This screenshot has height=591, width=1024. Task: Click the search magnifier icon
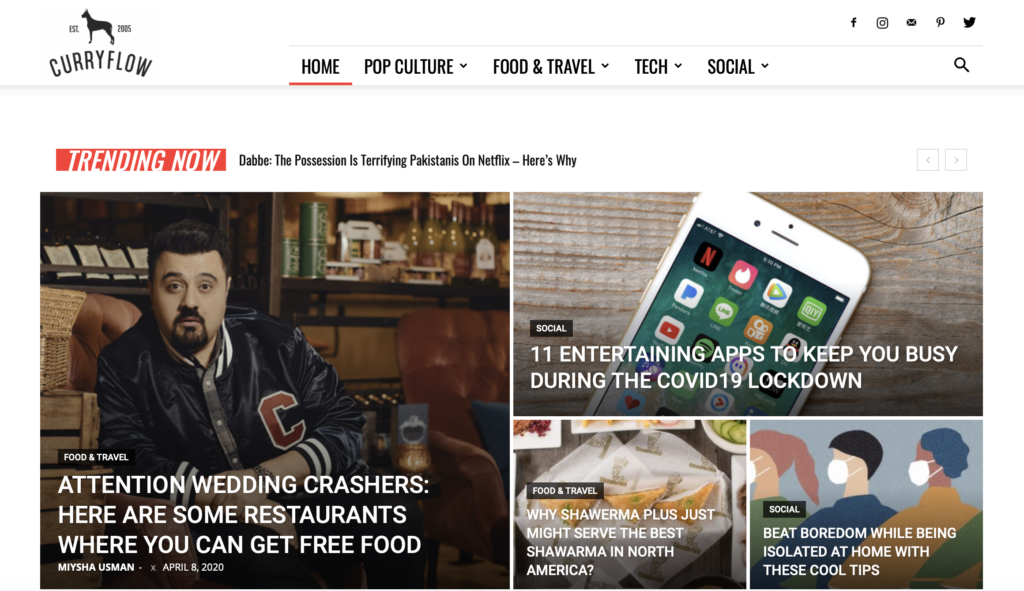click(x=961, y=65)
